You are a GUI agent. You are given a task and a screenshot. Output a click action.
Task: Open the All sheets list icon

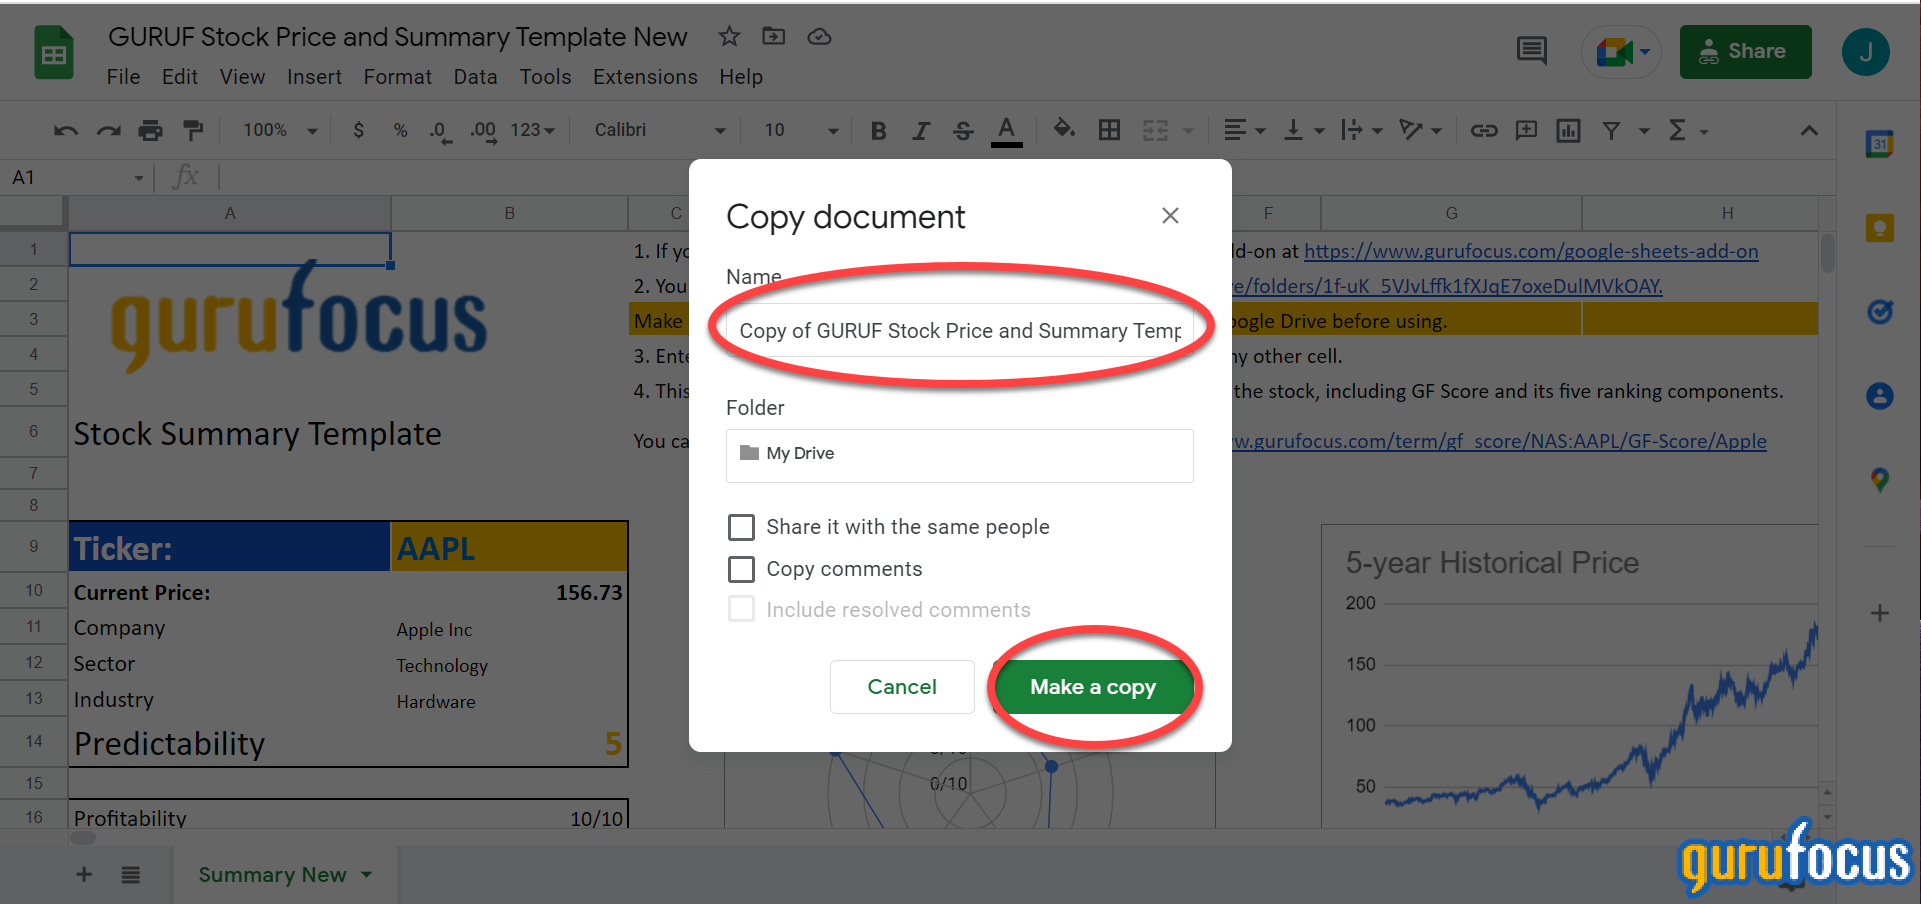click(131, 875)
